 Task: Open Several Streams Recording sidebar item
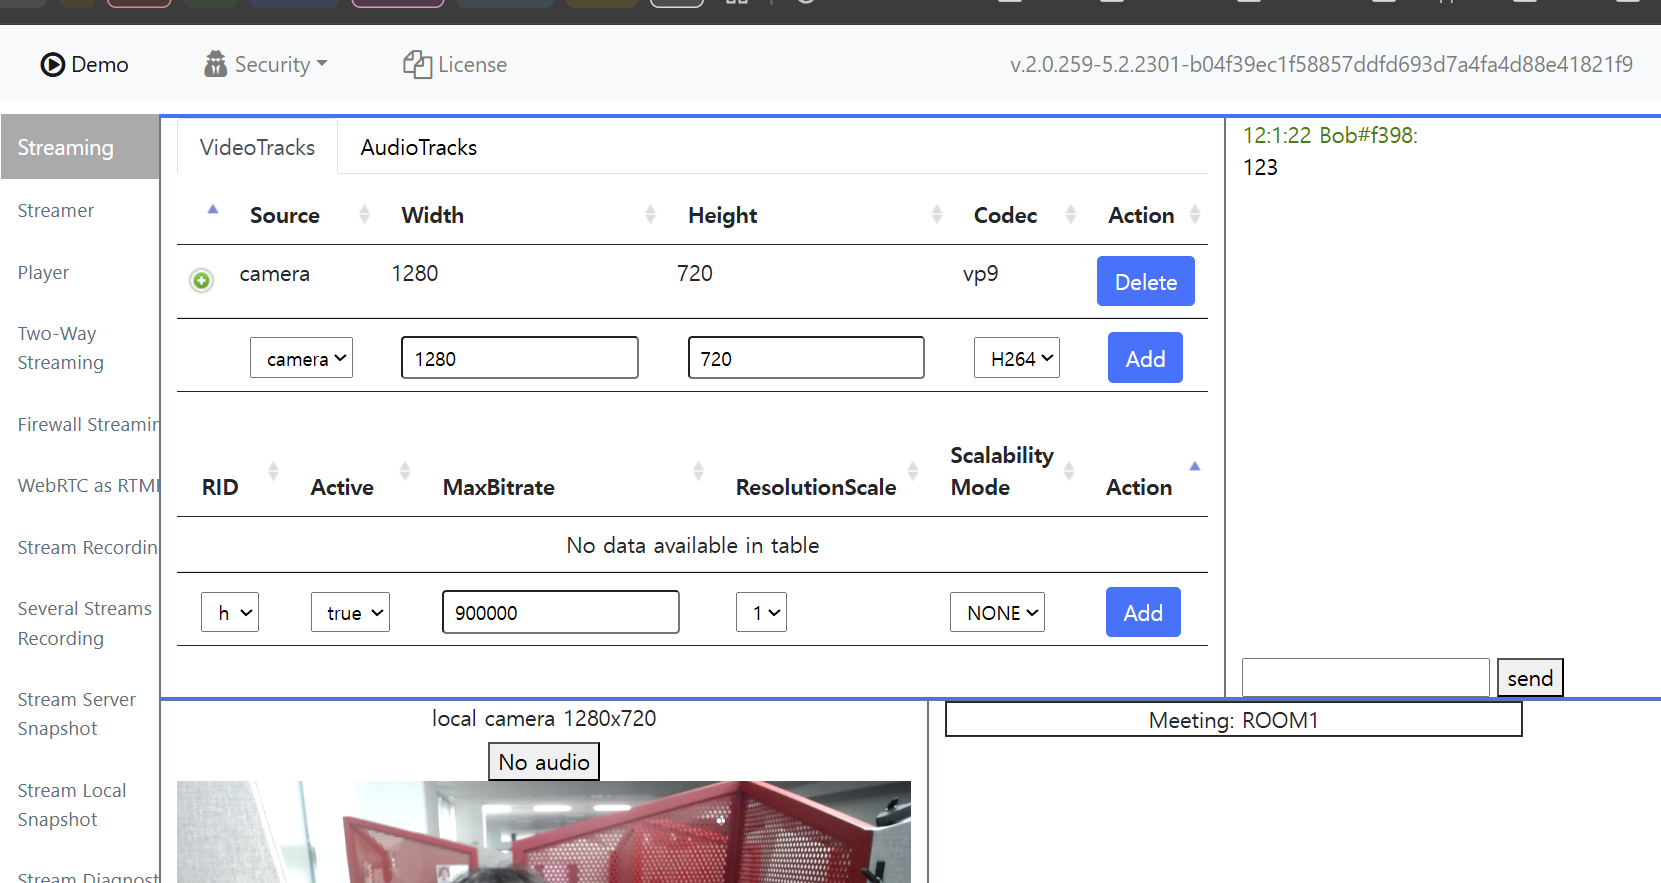85,623
